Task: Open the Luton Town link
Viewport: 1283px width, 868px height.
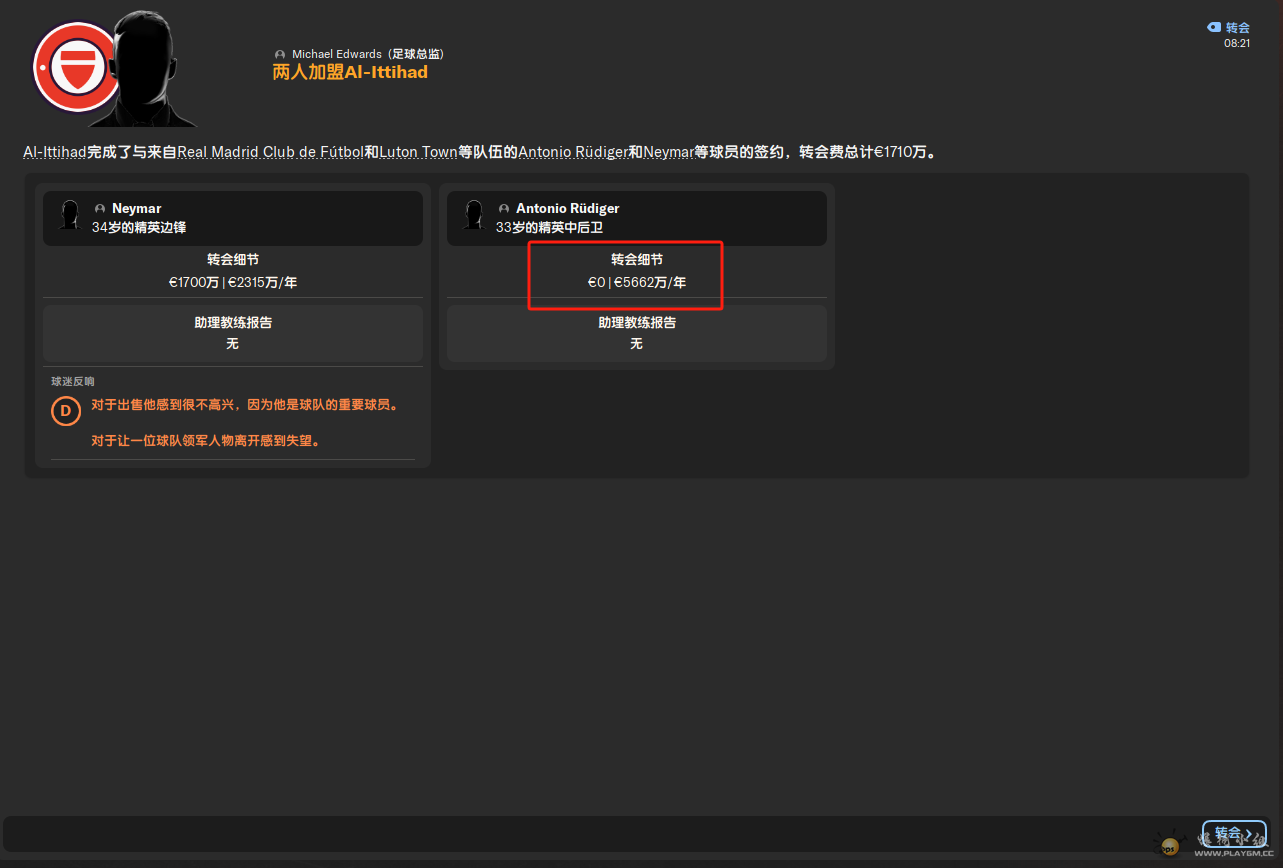Action: coord(418,153)
